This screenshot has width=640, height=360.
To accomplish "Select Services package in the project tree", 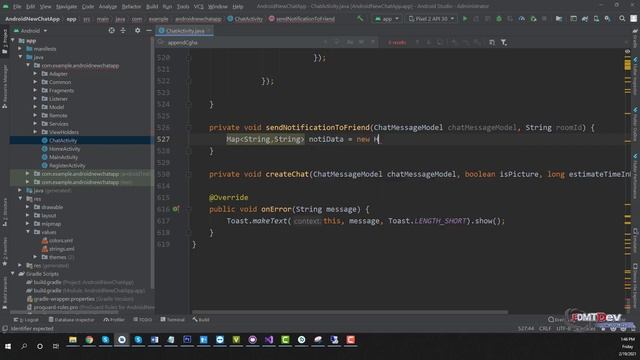I will (x=58, y=124).
